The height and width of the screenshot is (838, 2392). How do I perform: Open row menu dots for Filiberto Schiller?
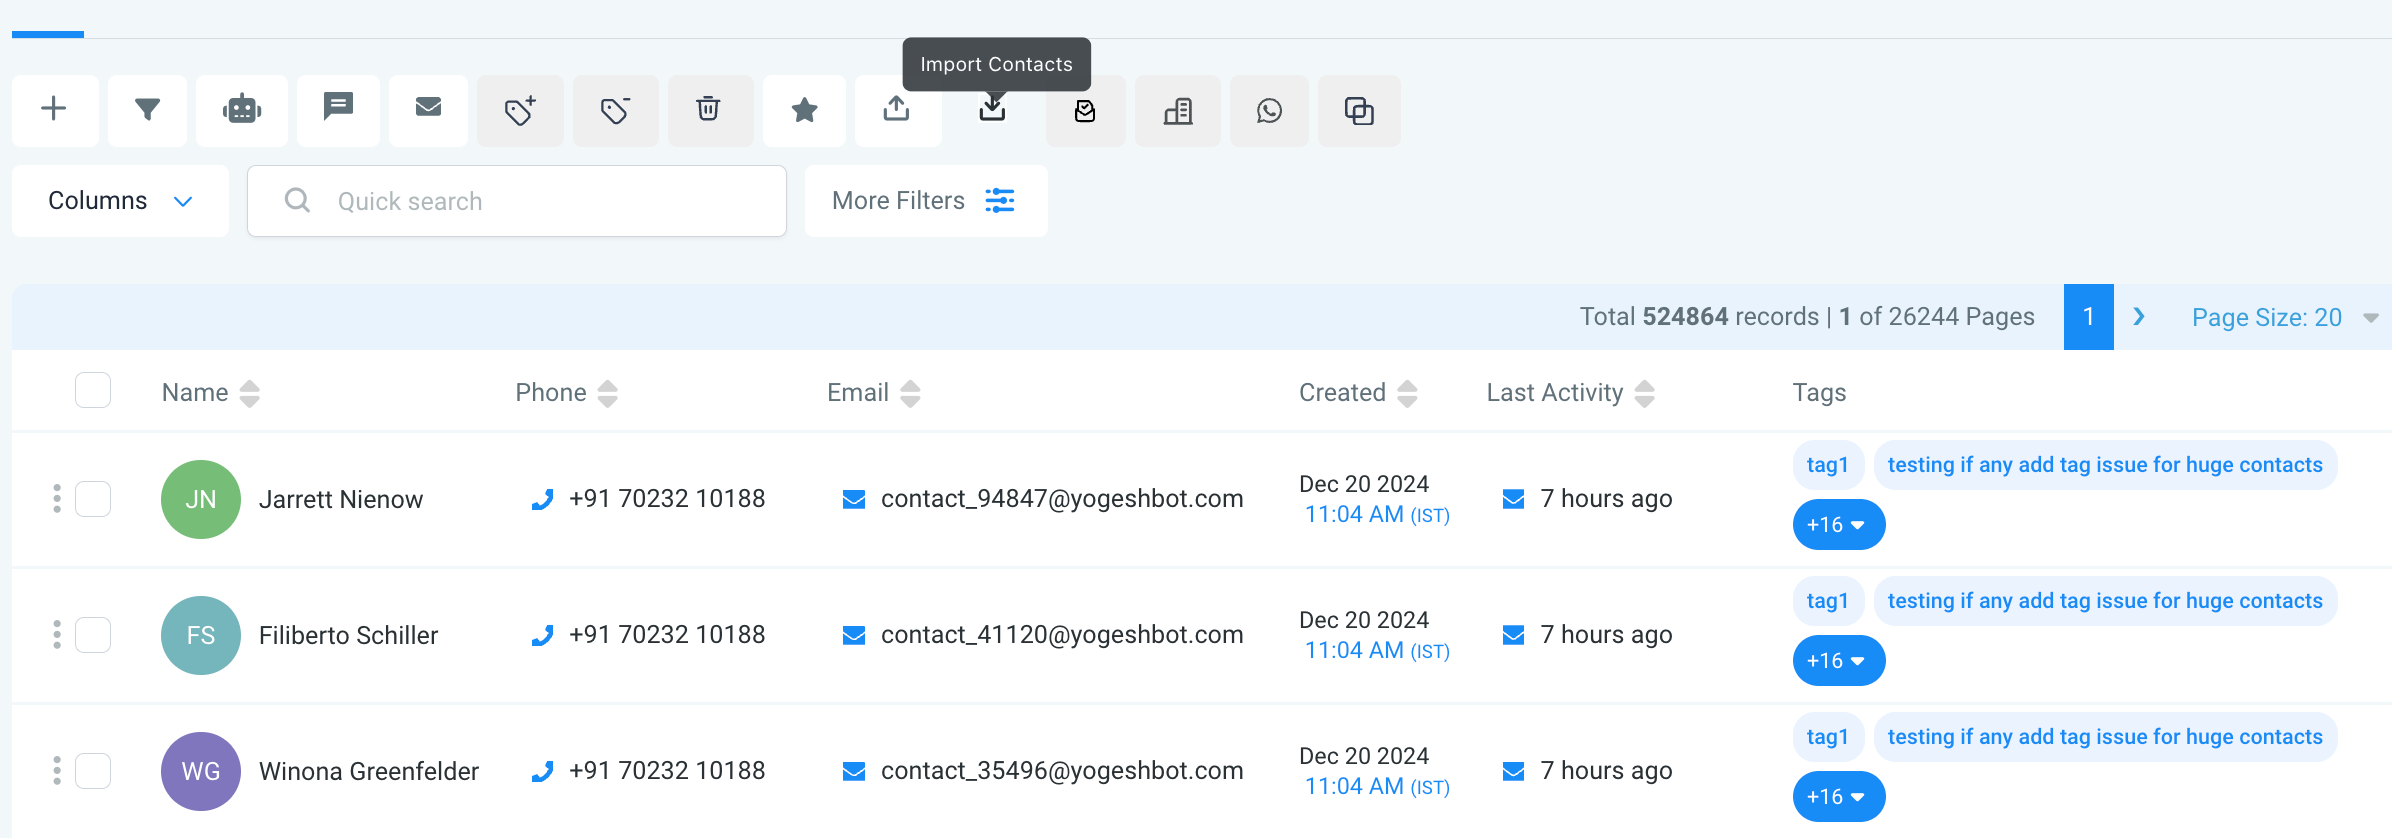57,635
